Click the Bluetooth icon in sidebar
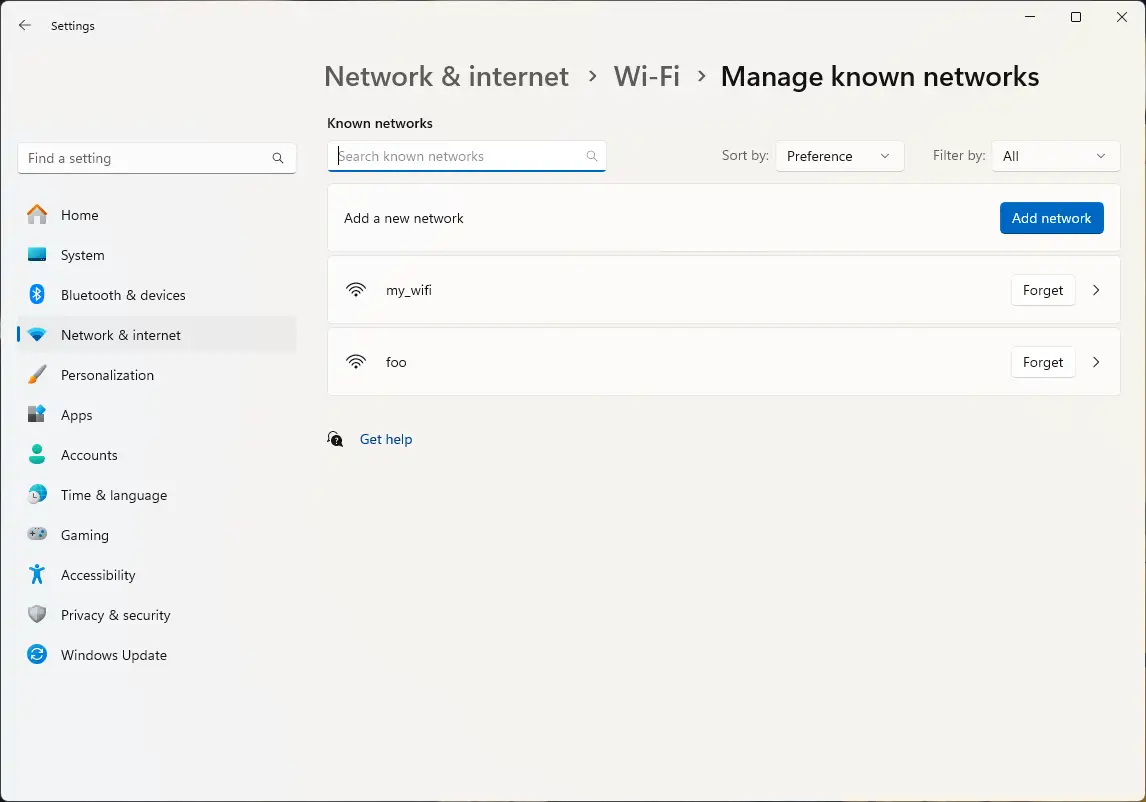 pos(37,294)
